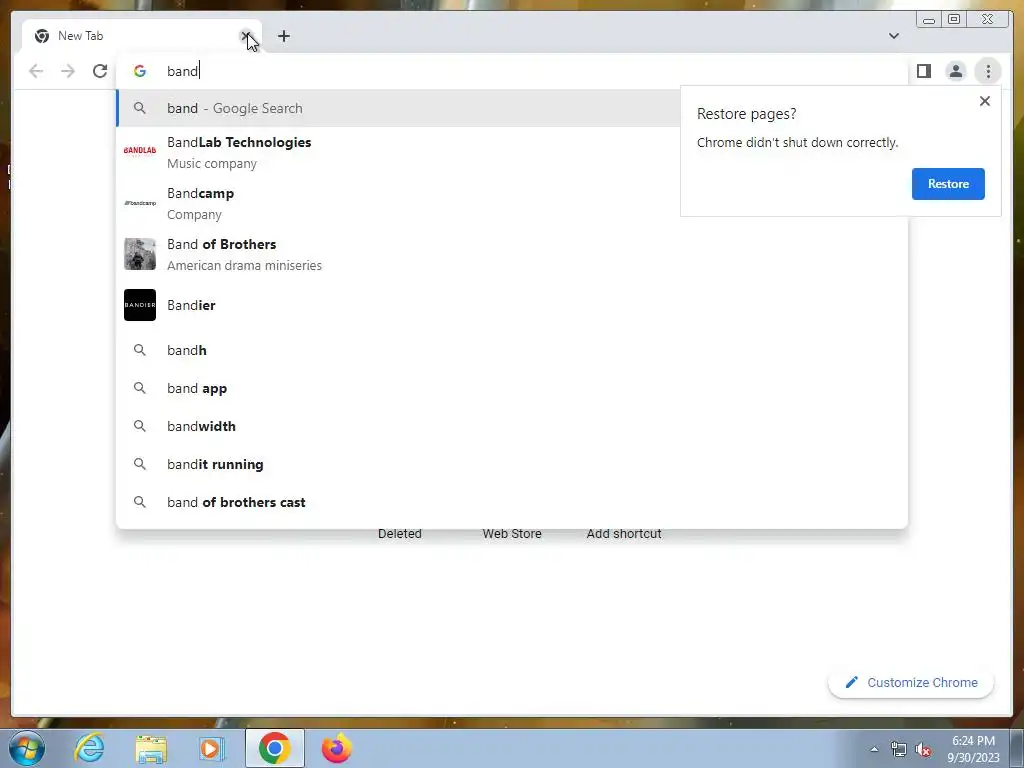Click the Google G icon in omnibox
This screenshot has width=1024, height=768.
[x=140, y=71]
